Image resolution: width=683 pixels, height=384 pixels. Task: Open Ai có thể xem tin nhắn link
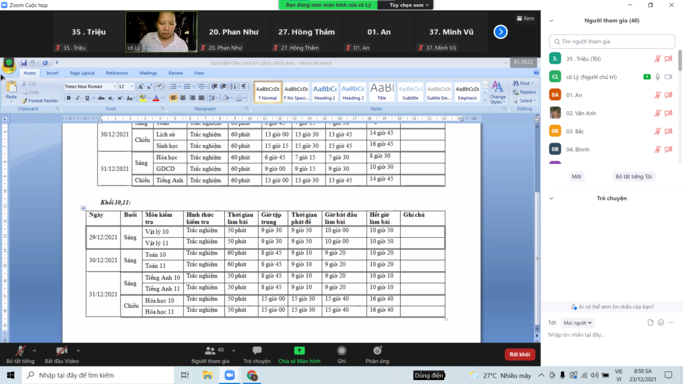click(x=612, y=307)
